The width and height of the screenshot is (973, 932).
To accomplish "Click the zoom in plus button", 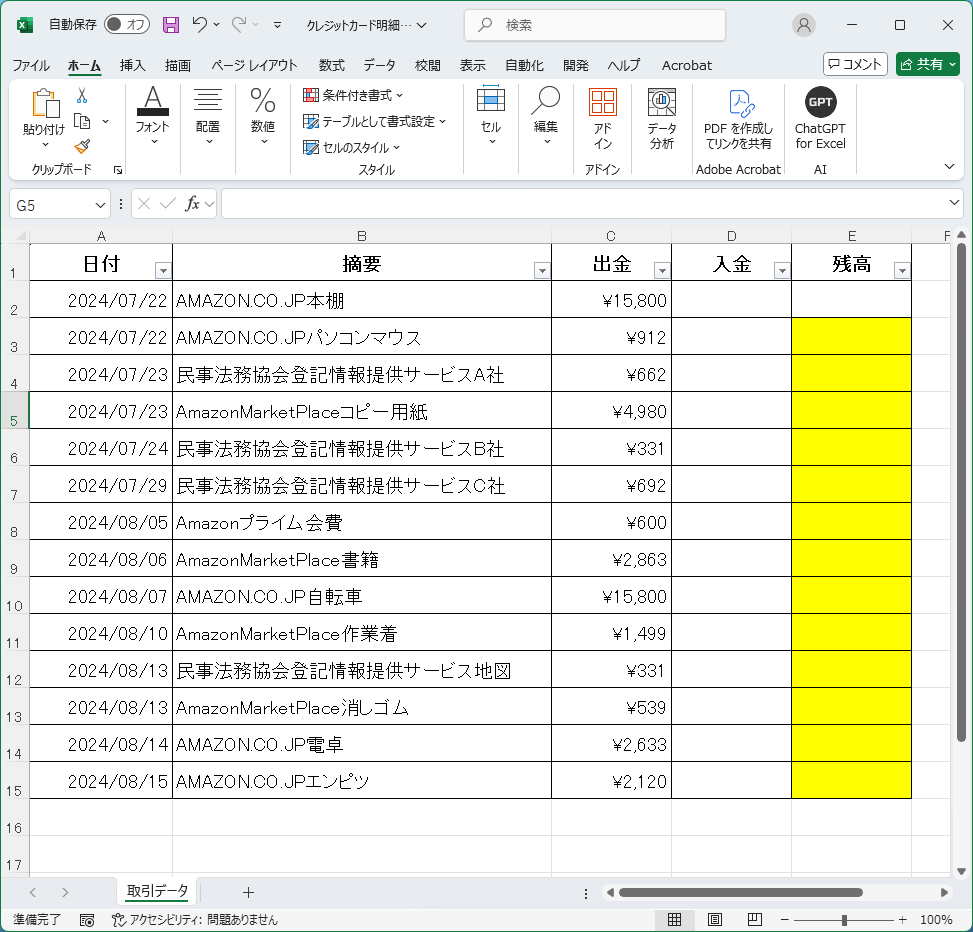I will [902, 920].
